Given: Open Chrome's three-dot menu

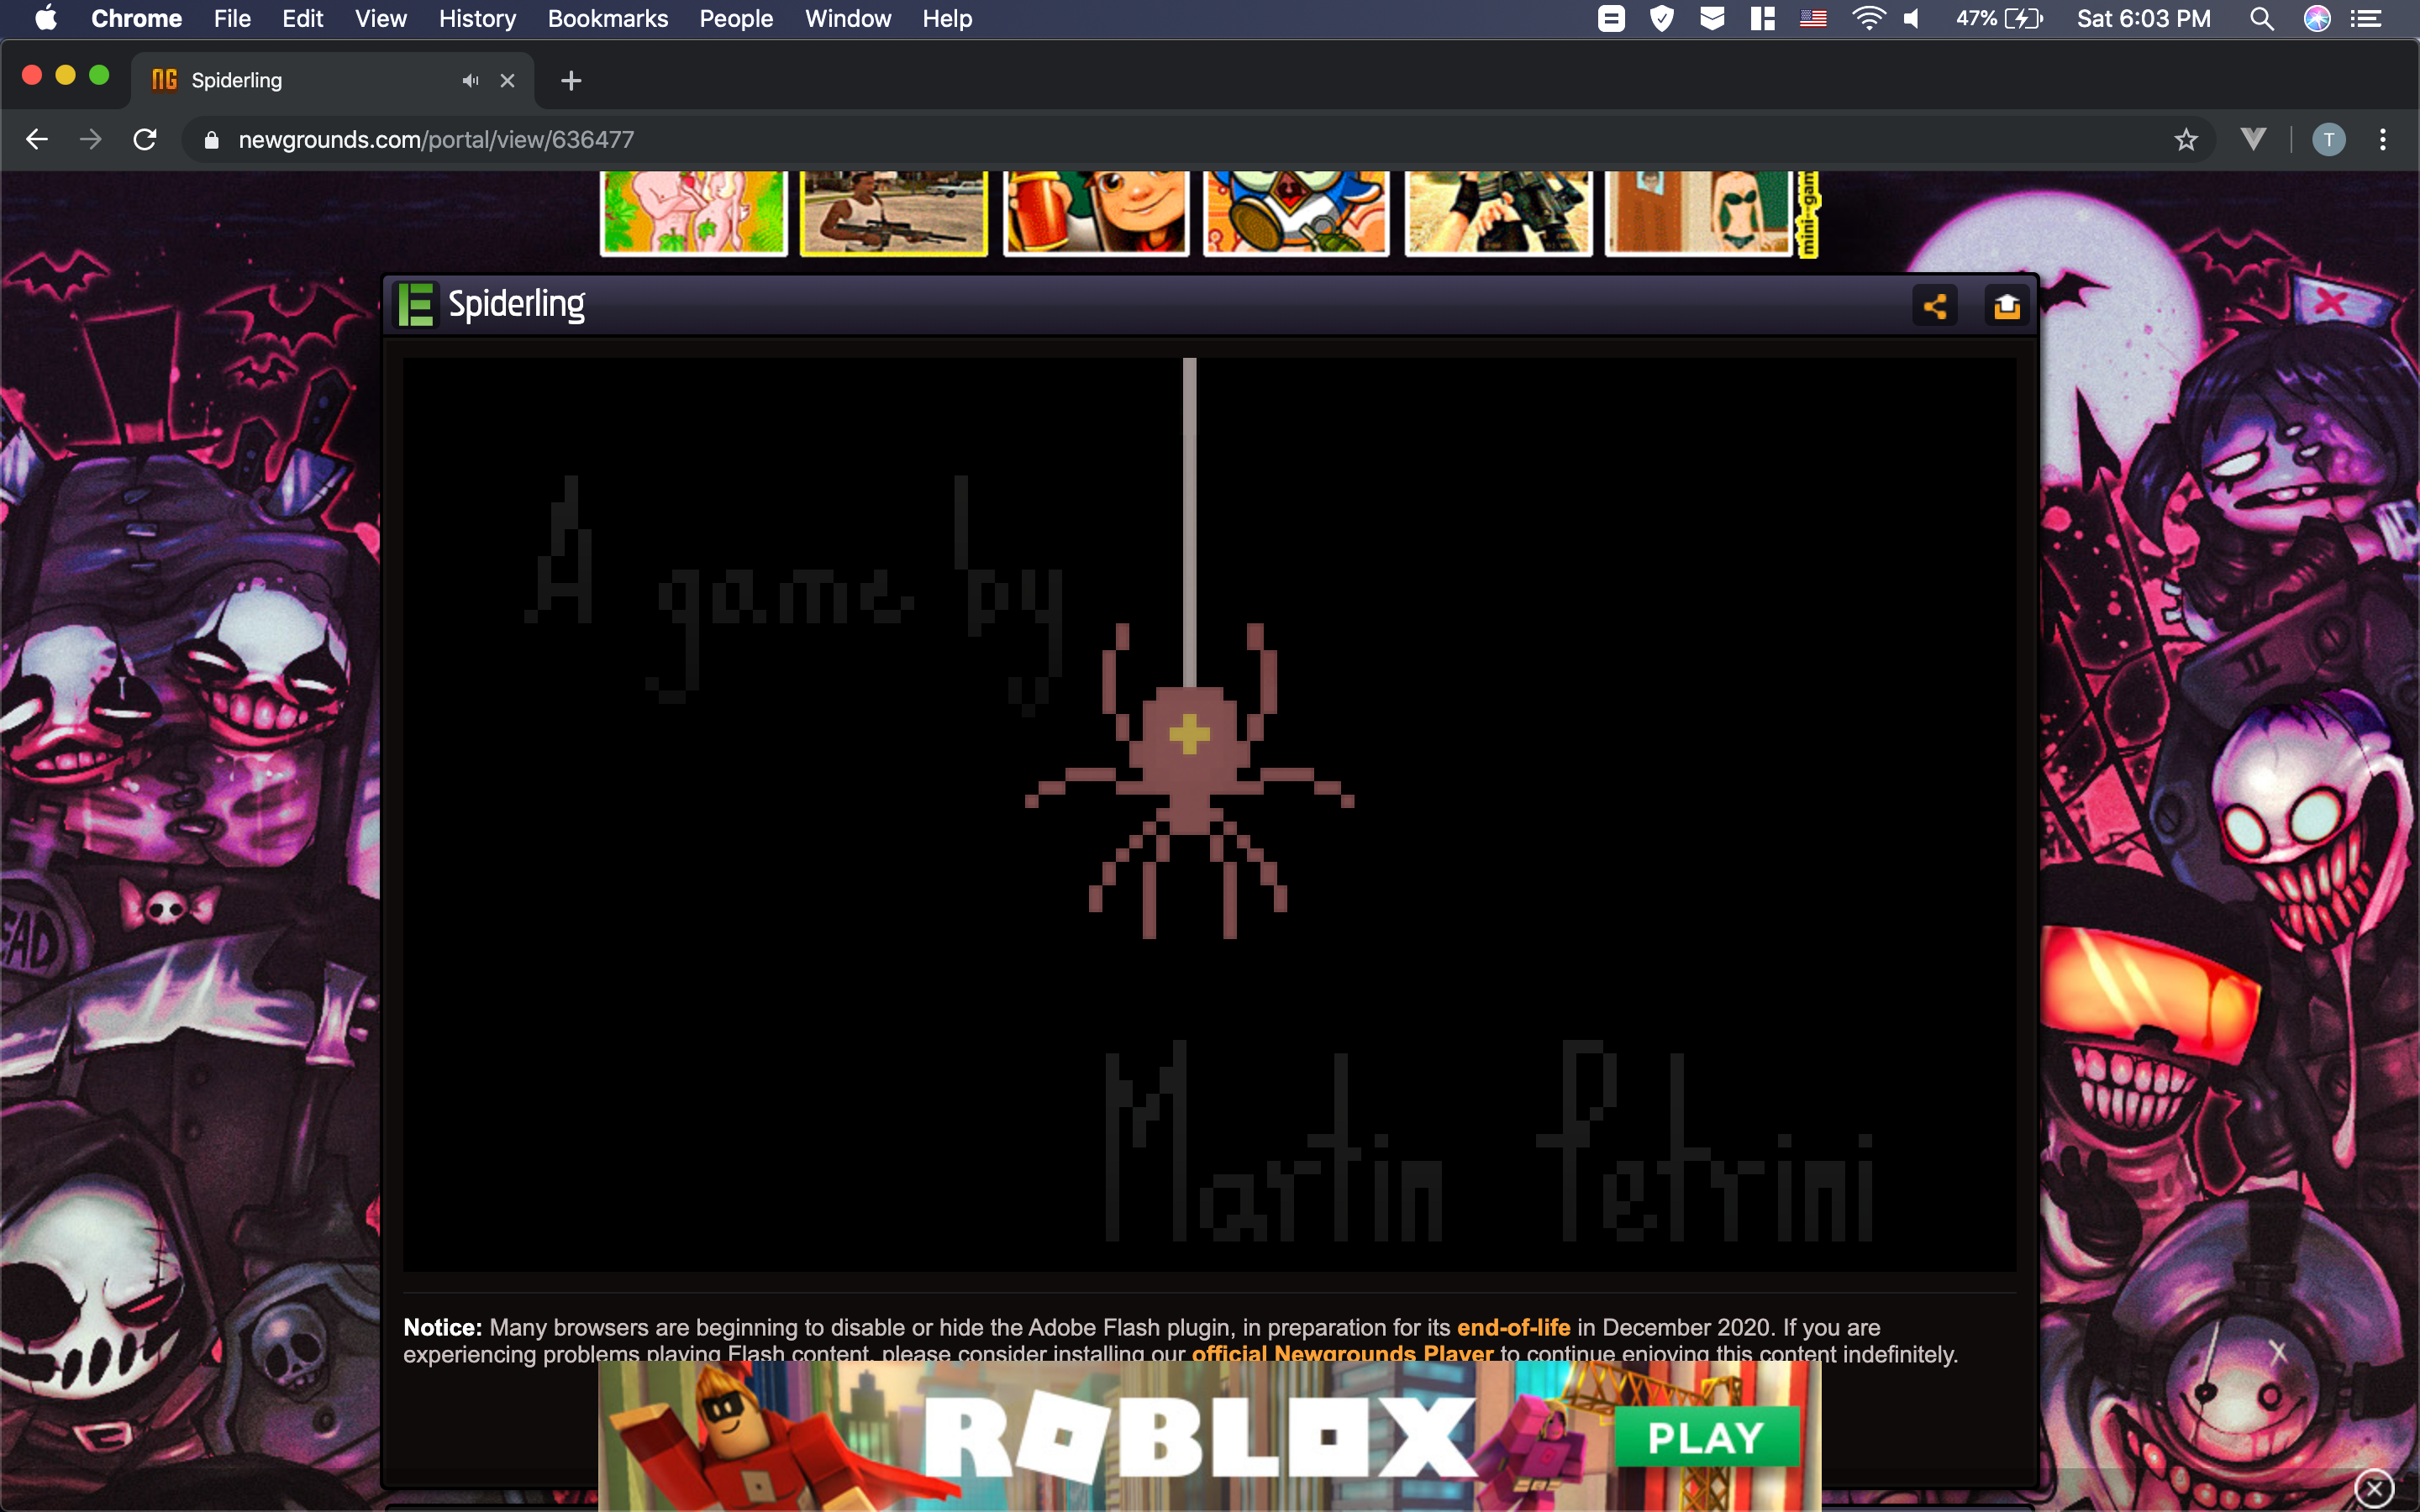Looking at the screenshot, I should 2383,140.
